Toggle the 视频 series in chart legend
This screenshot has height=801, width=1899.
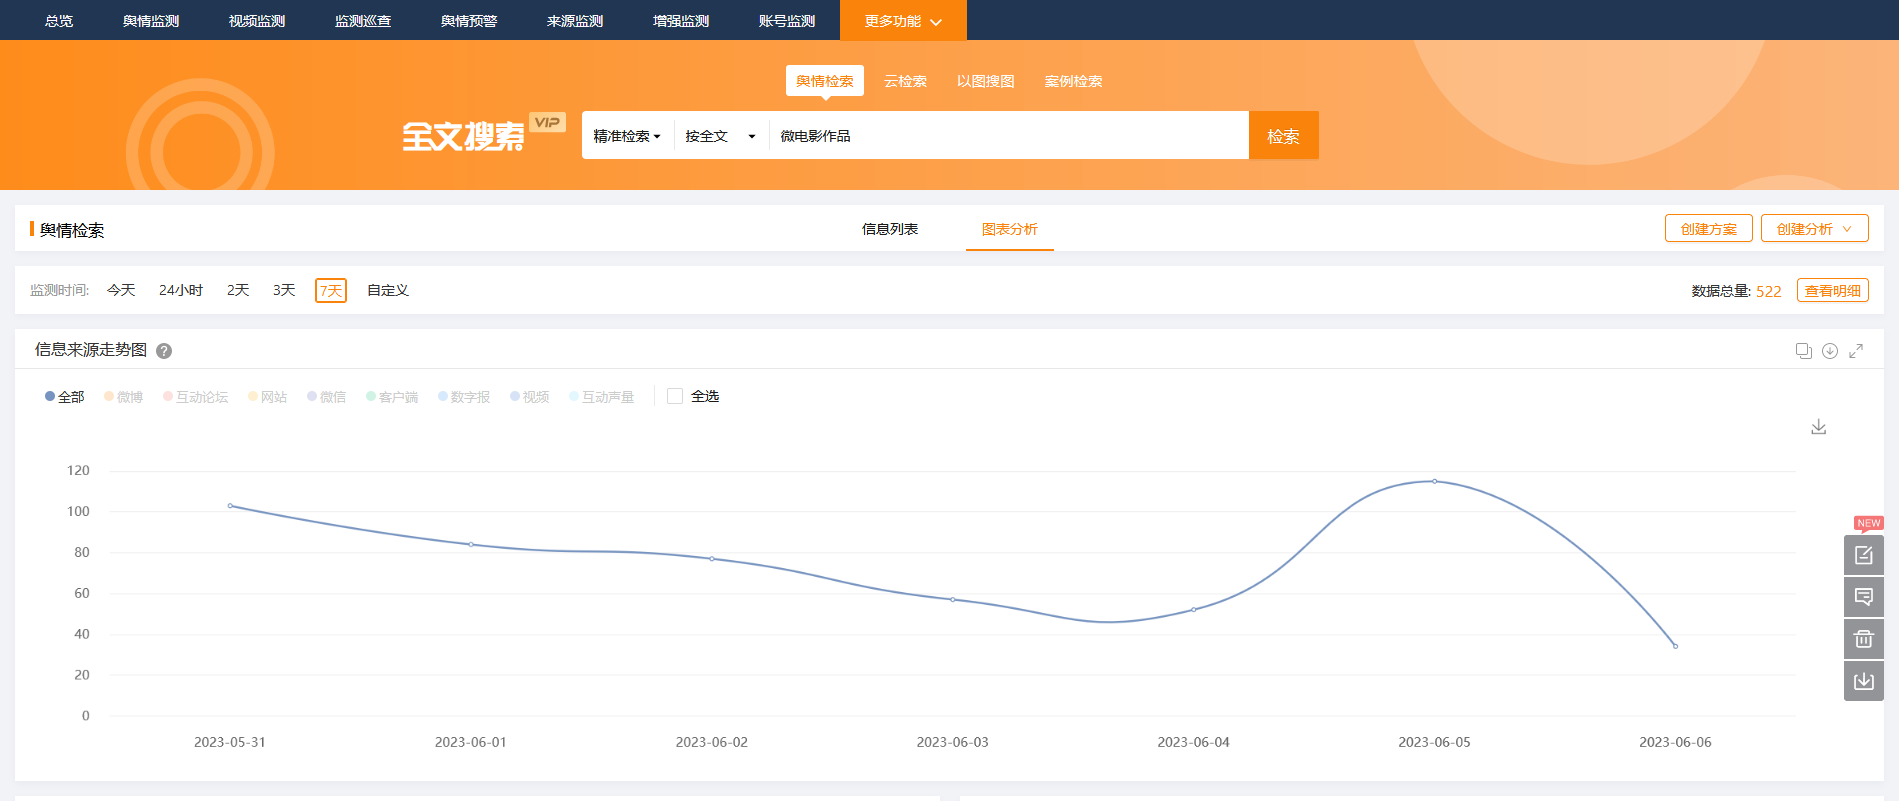click(x=530, y=397)
